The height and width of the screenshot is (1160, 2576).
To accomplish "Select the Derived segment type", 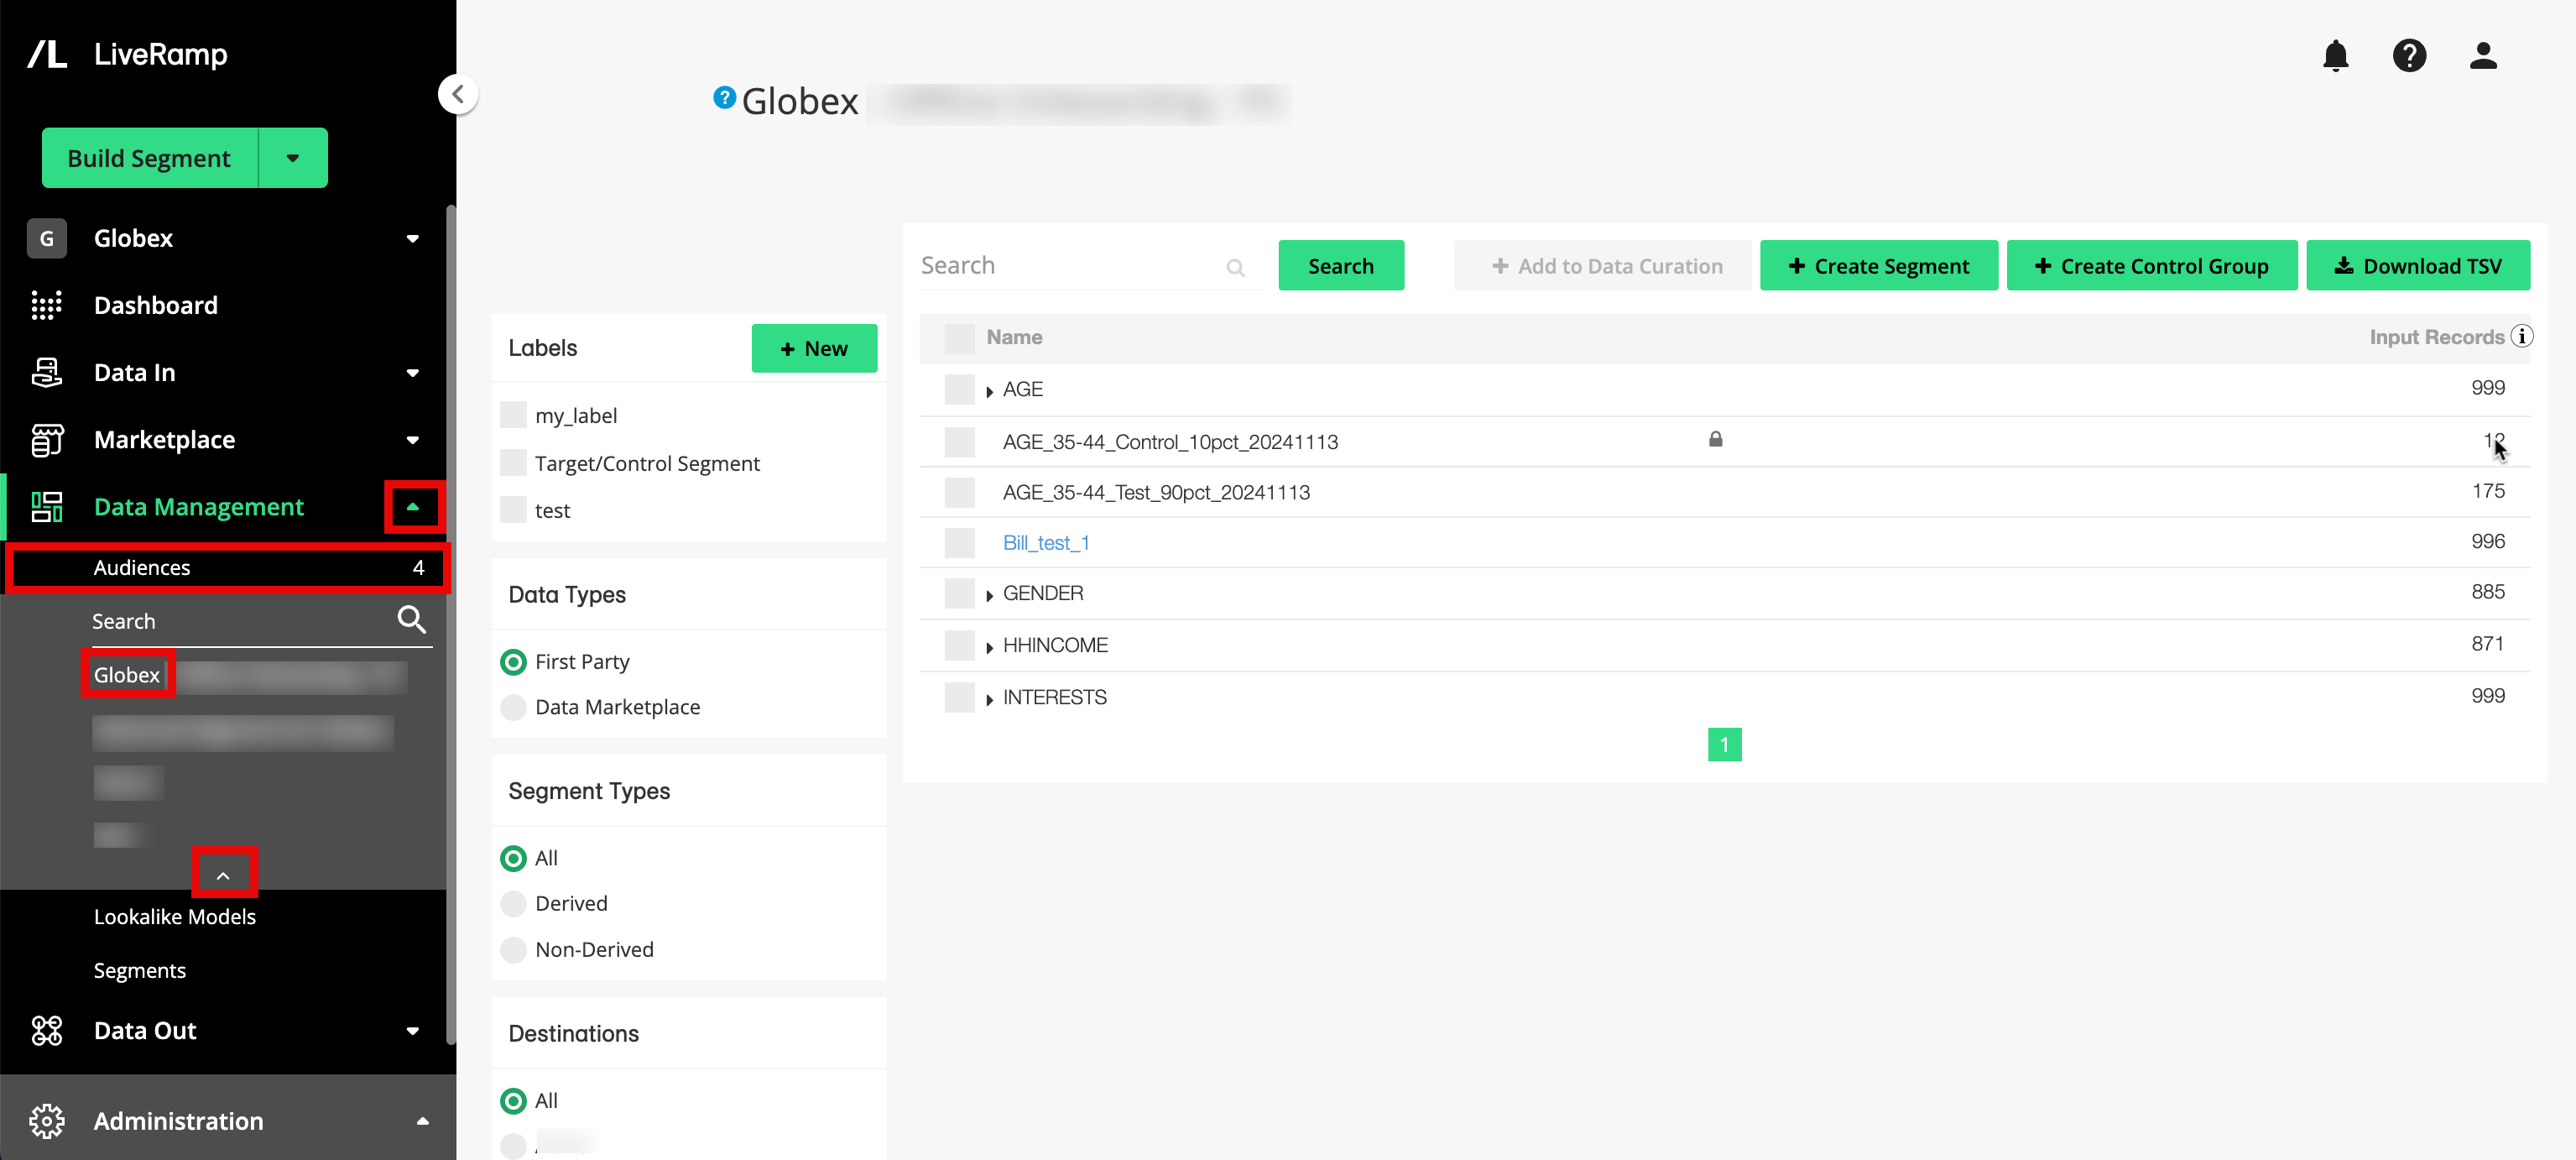I will pyautogui.click(x=513, y=903).
